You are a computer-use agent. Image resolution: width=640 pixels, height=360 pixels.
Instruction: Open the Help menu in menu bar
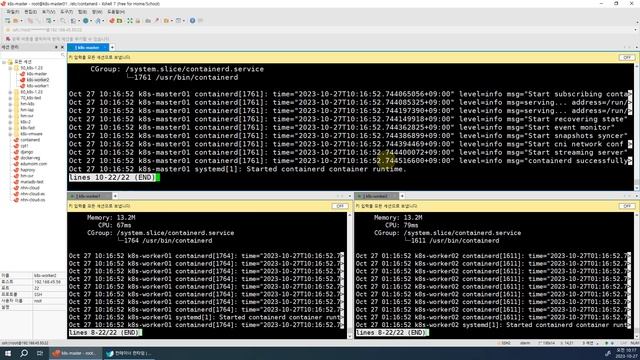pyautogui.click(x=116, y=12)
